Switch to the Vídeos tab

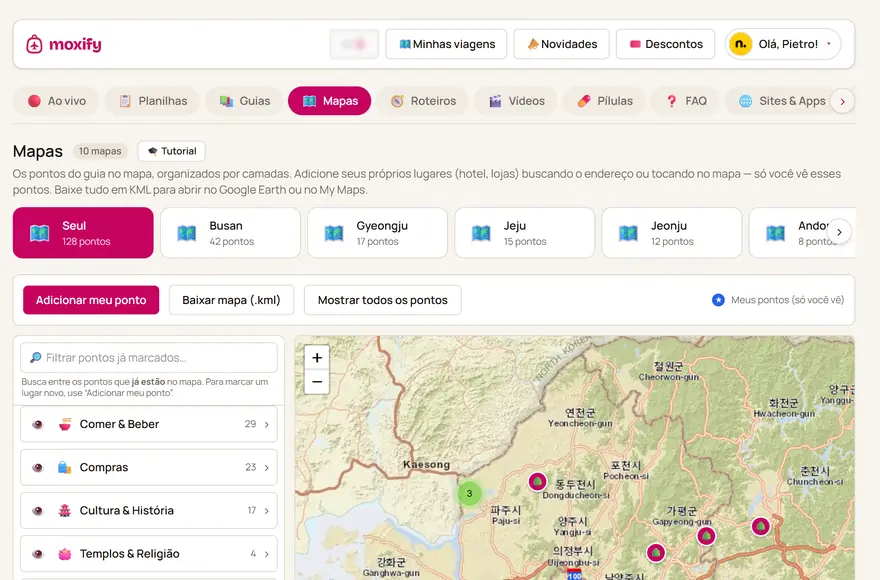click(x=516, y=101)
